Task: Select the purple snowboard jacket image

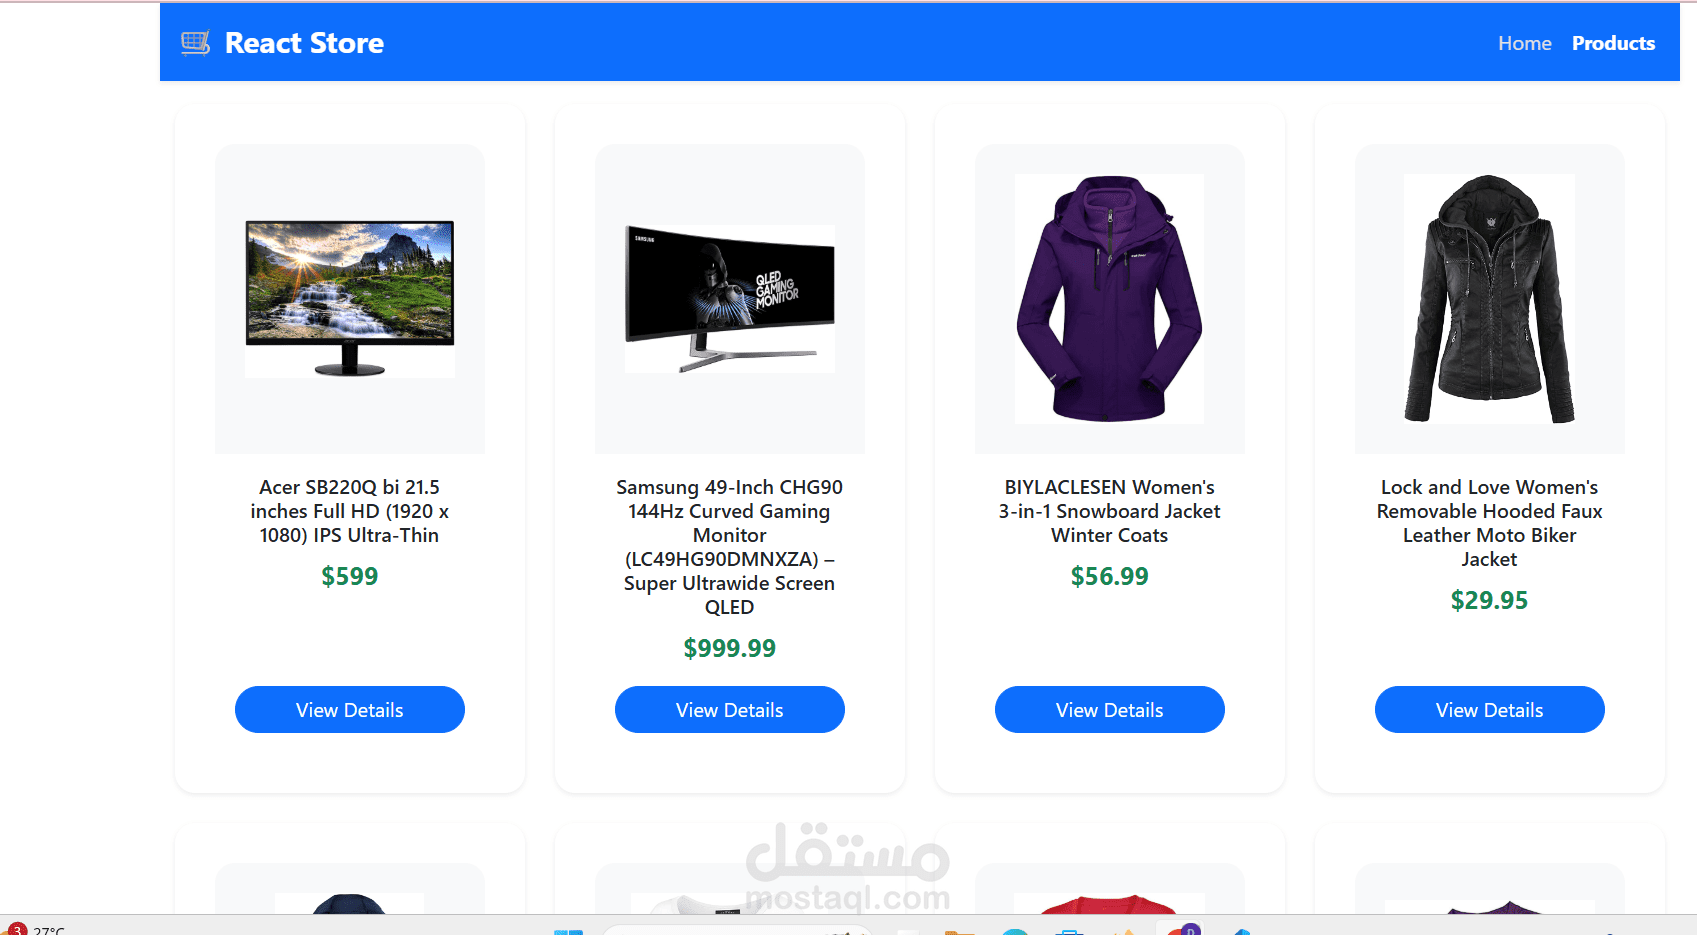Action: click(1110, 299)
